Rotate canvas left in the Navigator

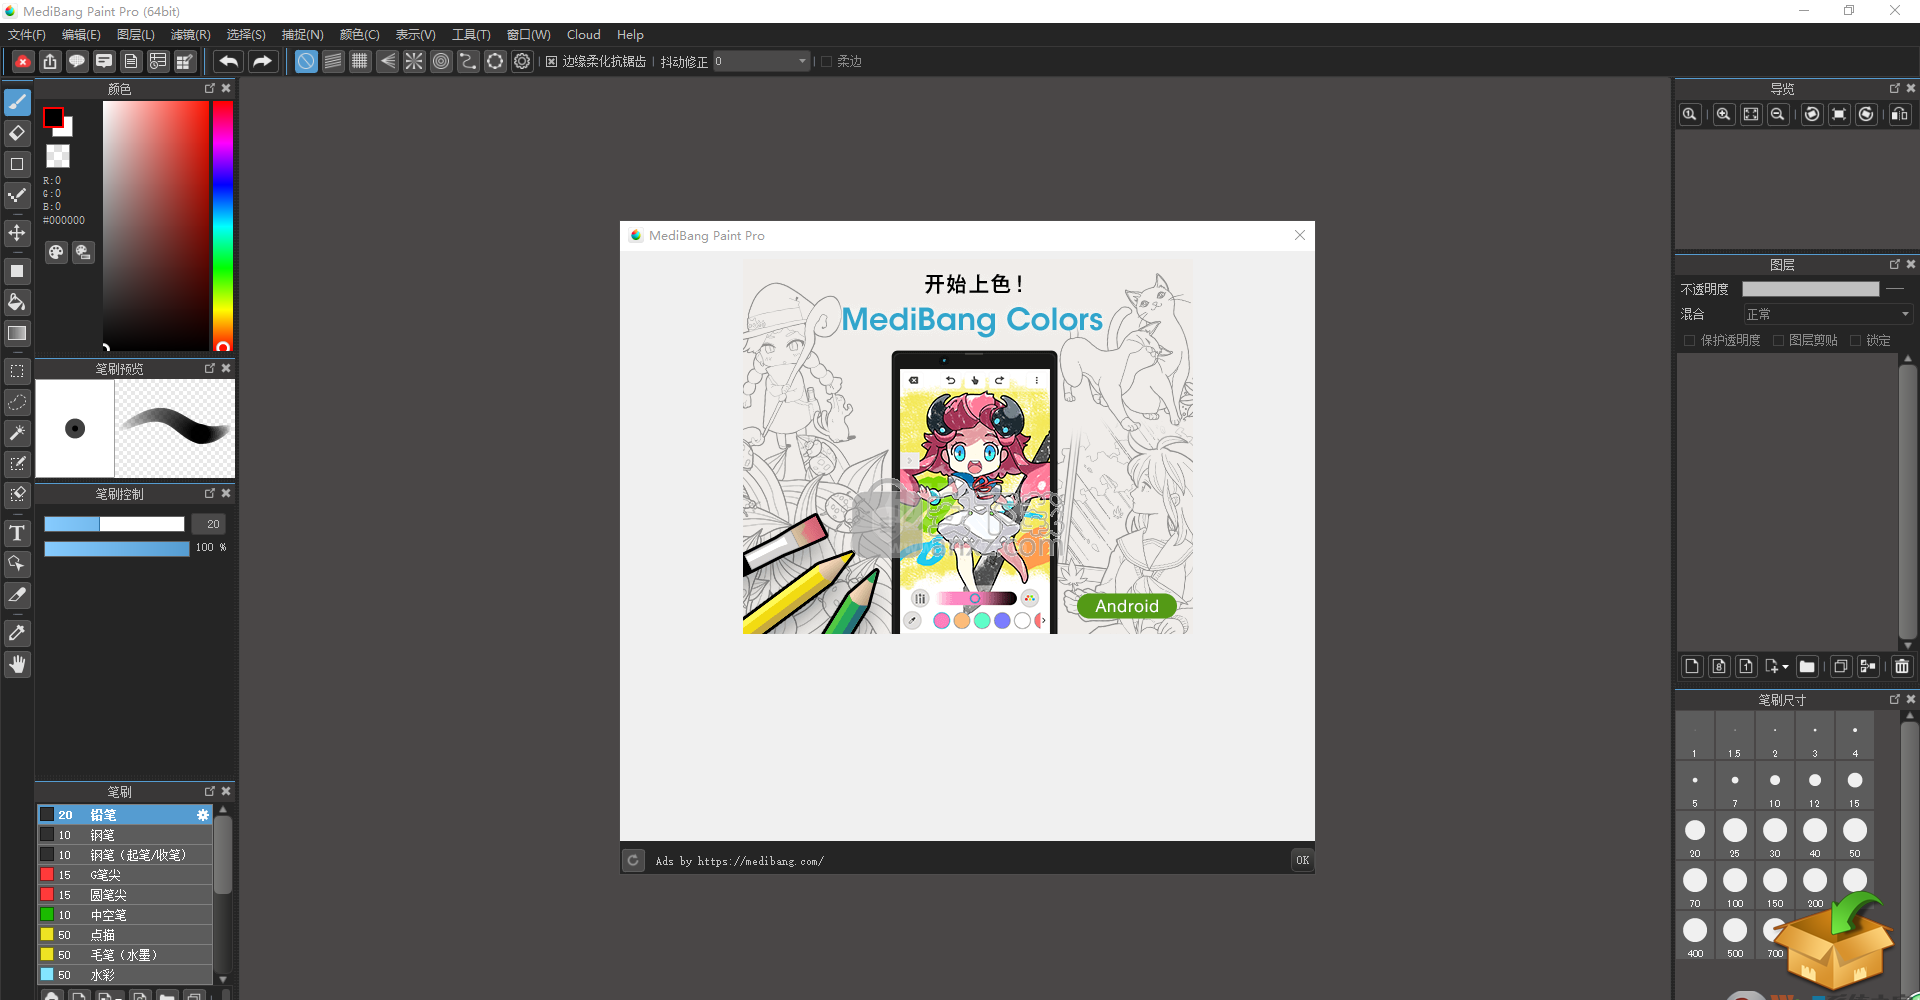coord(1812,114)
